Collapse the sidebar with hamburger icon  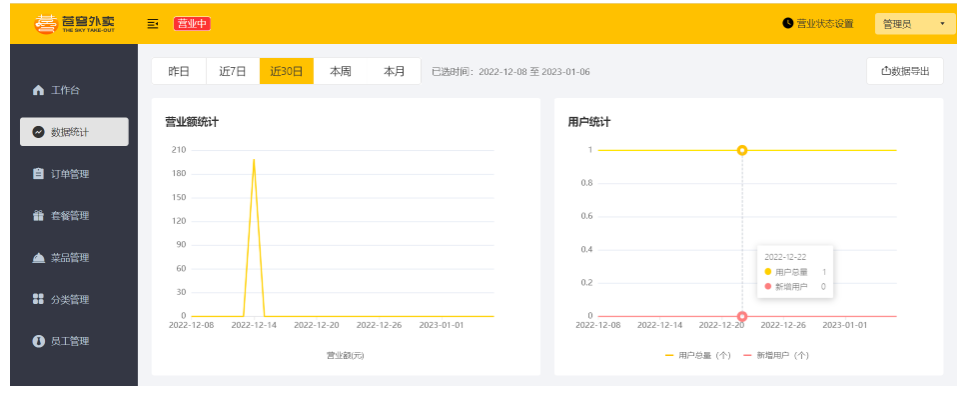point(152,24)
